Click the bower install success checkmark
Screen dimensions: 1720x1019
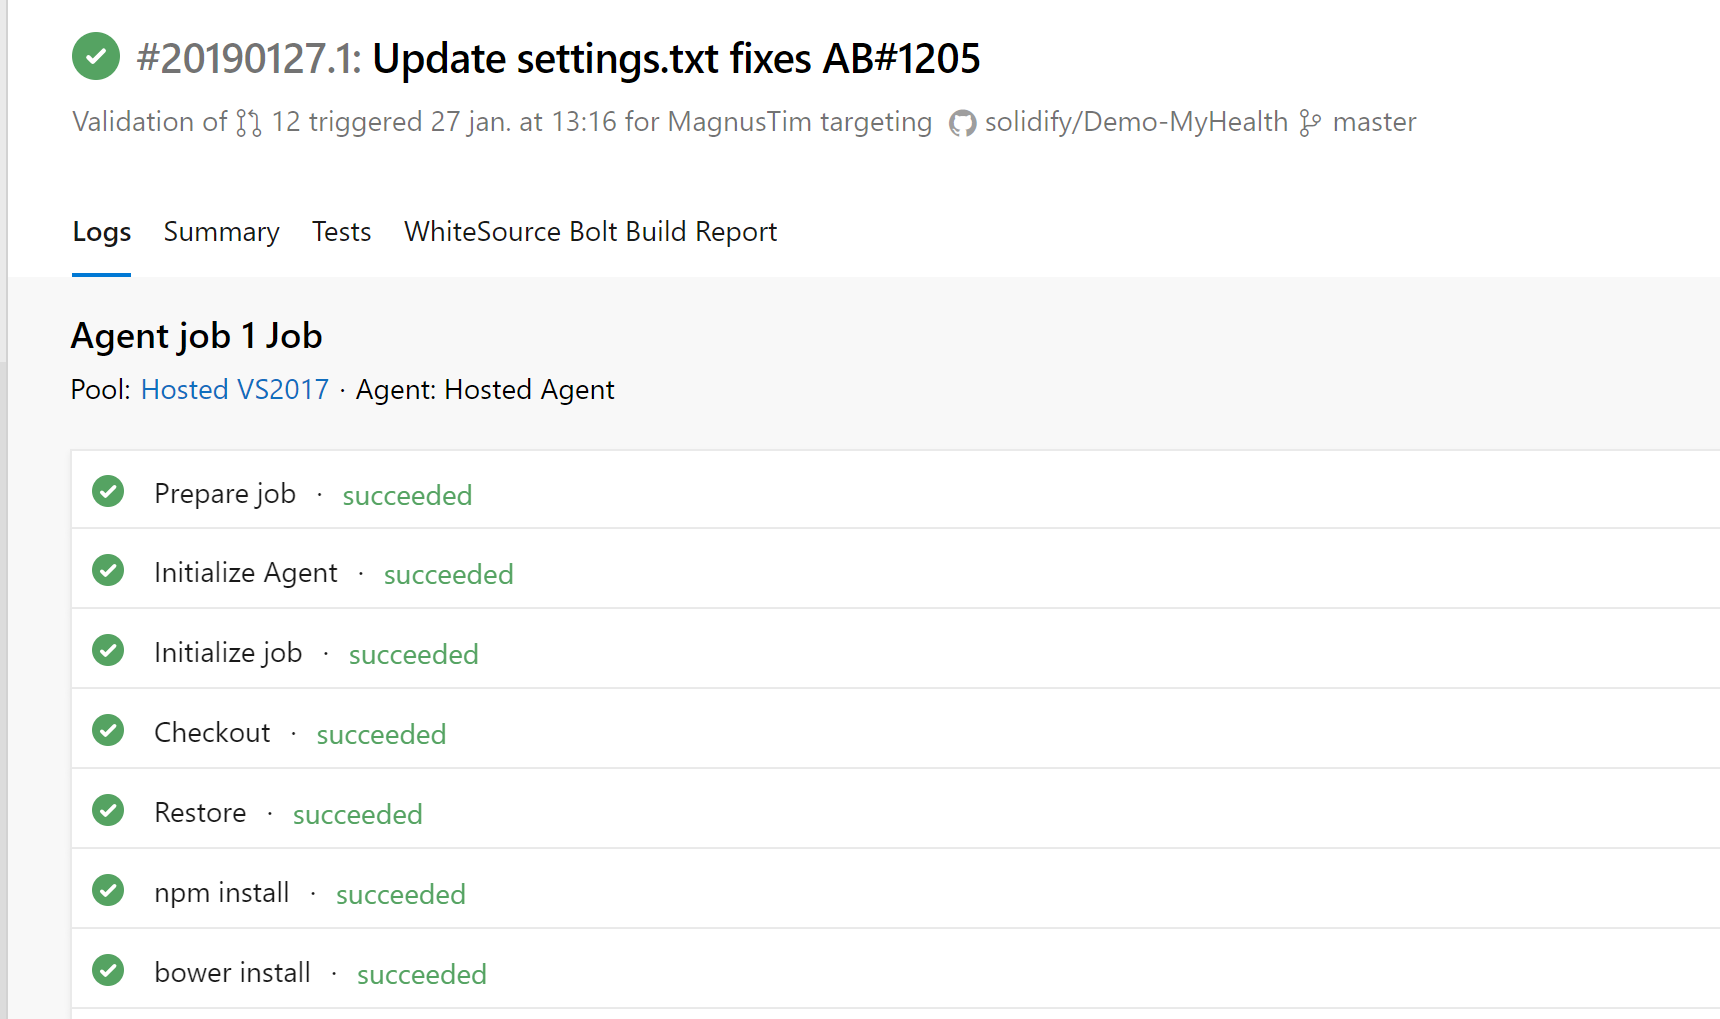point(108,970)
